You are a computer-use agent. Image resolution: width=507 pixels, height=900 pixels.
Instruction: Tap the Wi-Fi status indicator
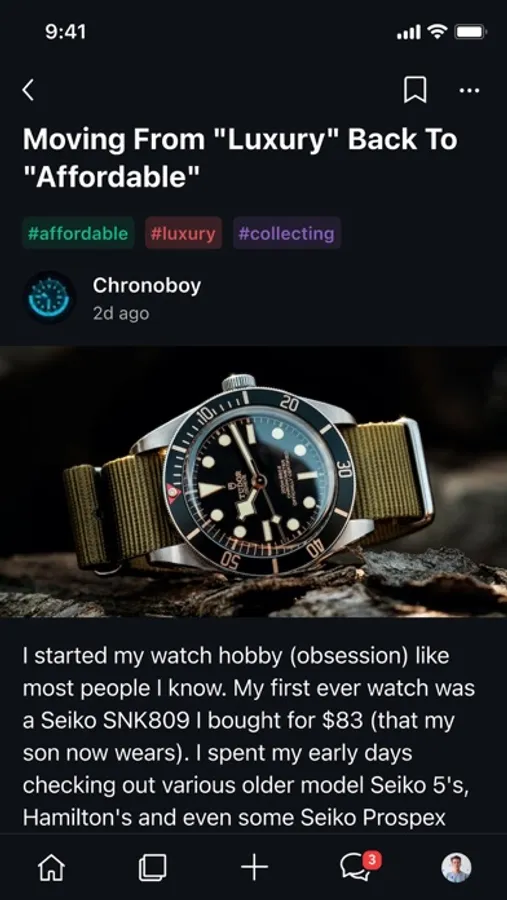(x=437, y=32)
